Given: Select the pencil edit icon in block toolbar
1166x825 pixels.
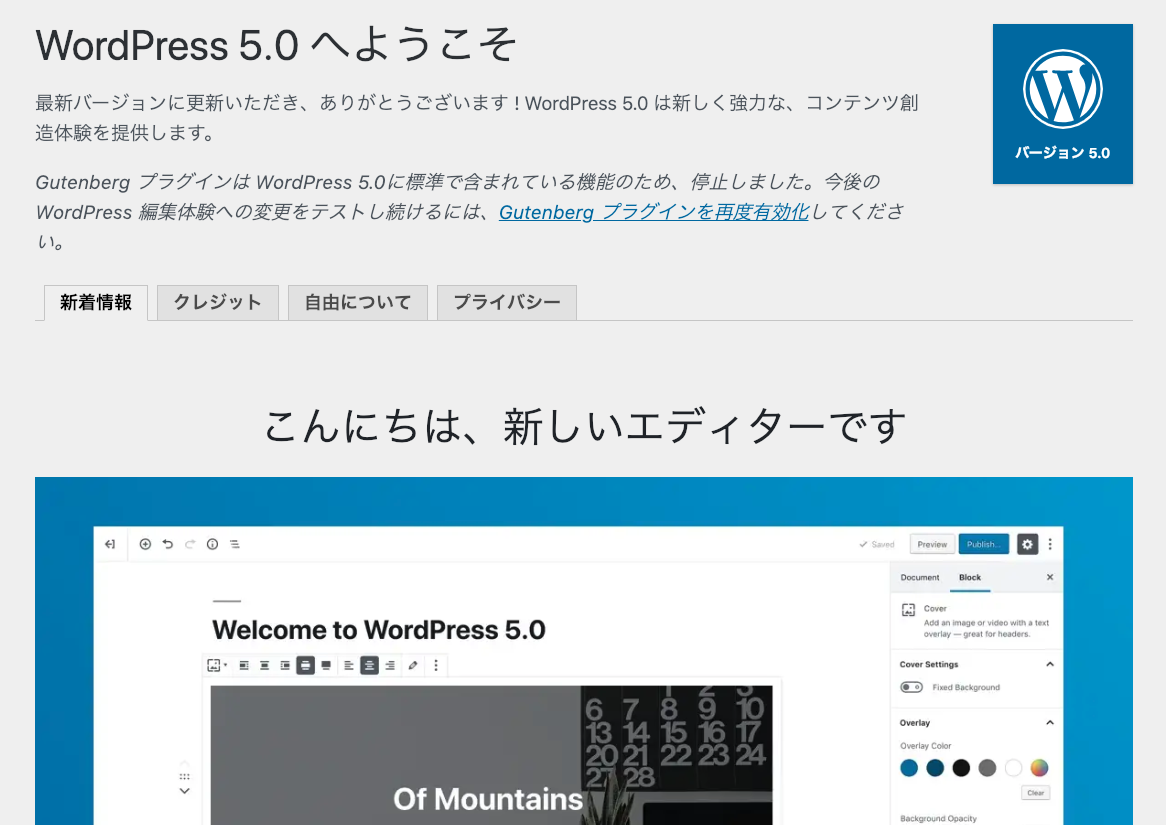Looking at the screenshot, I should [413, 665].
